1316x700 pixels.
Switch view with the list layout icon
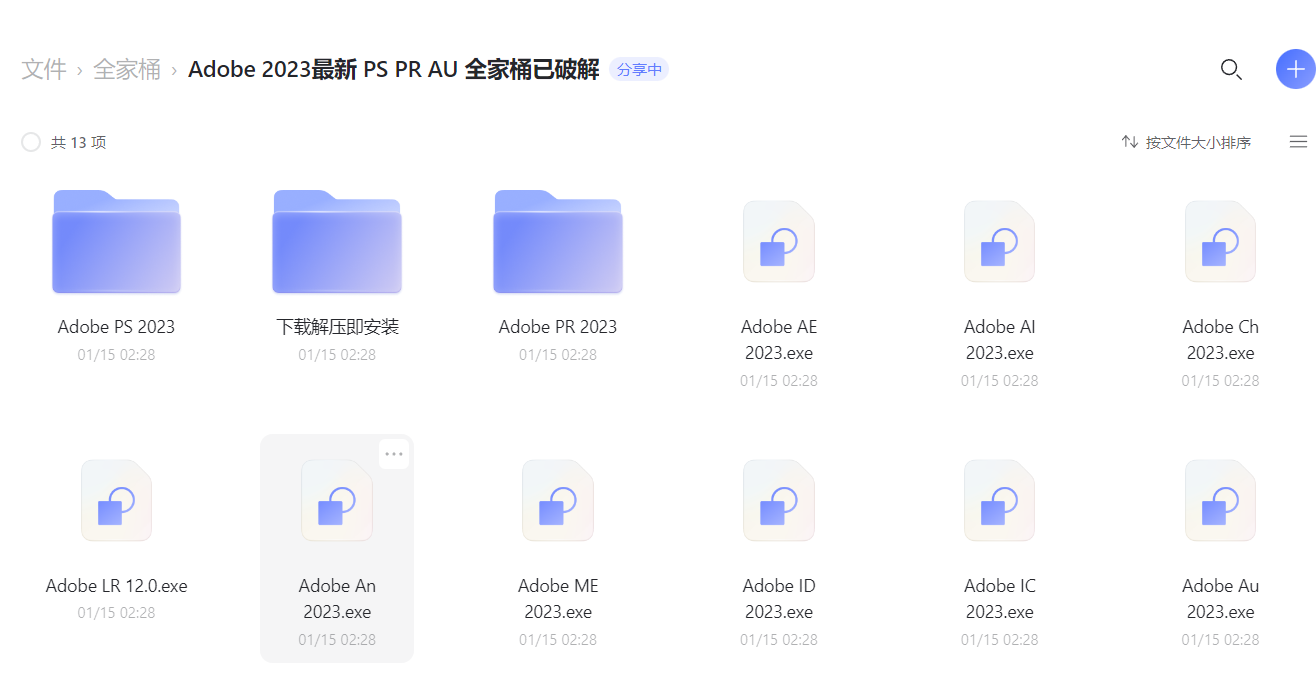click(x=1298, y=142)
